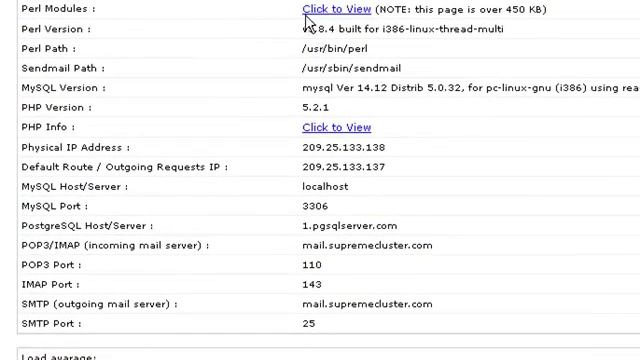
Task: Select the /usr/bin/perl path value
Action: tap(335, 49)
